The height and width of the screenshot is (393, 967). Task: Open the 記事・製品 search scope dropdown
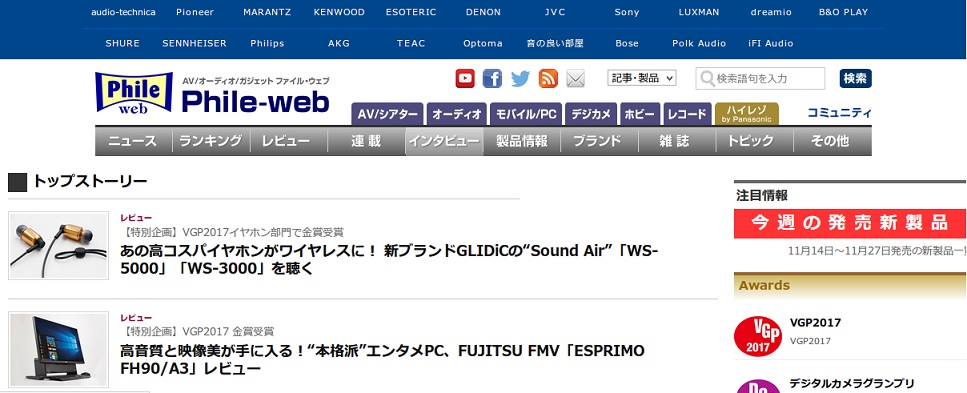pos(642,78)
